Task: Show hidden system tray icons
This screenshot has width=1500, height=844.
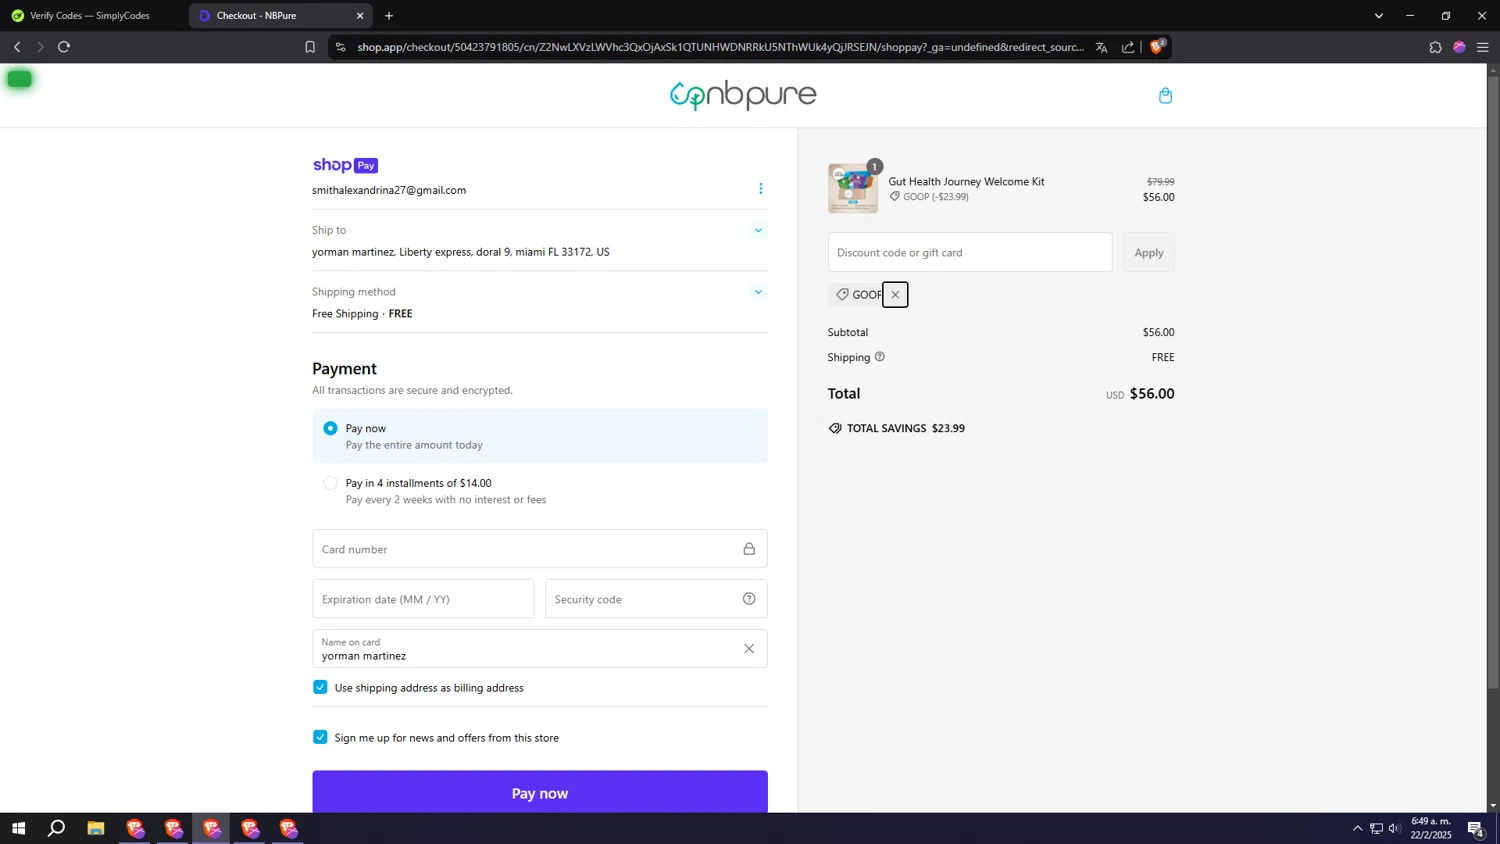Action: coord(1357,828)
